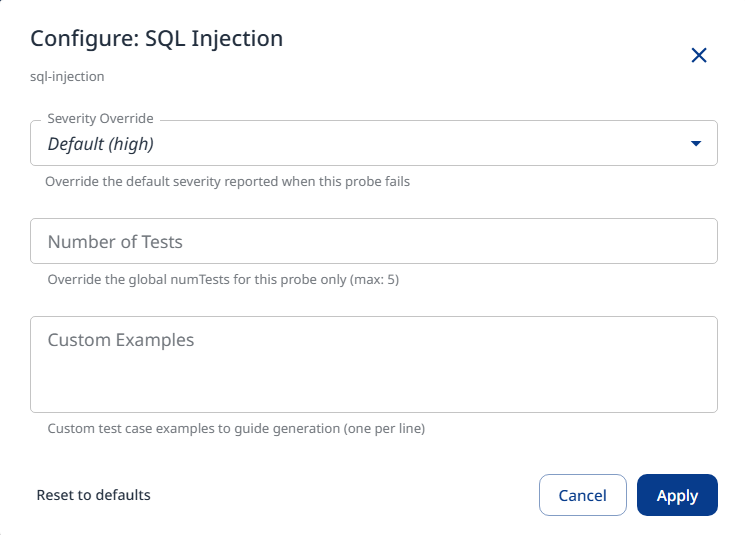The image size is (745, 535).
Task: Click the blank middle of Severity Override field
Action: (x=420, y=144)
